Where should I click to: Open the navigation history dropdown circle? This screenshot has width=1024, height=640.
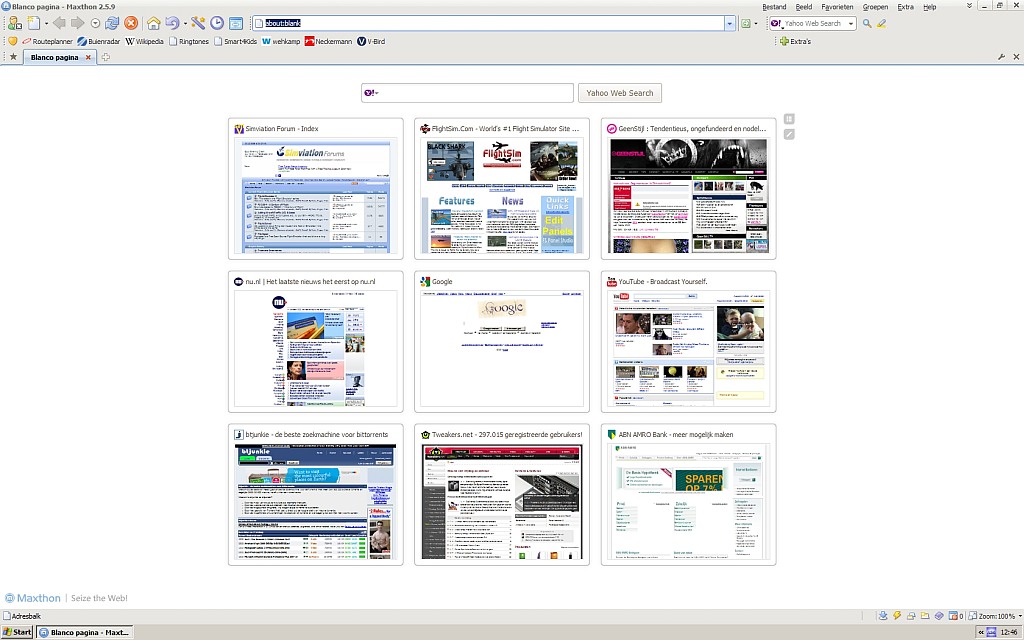(x=95, y=24)
